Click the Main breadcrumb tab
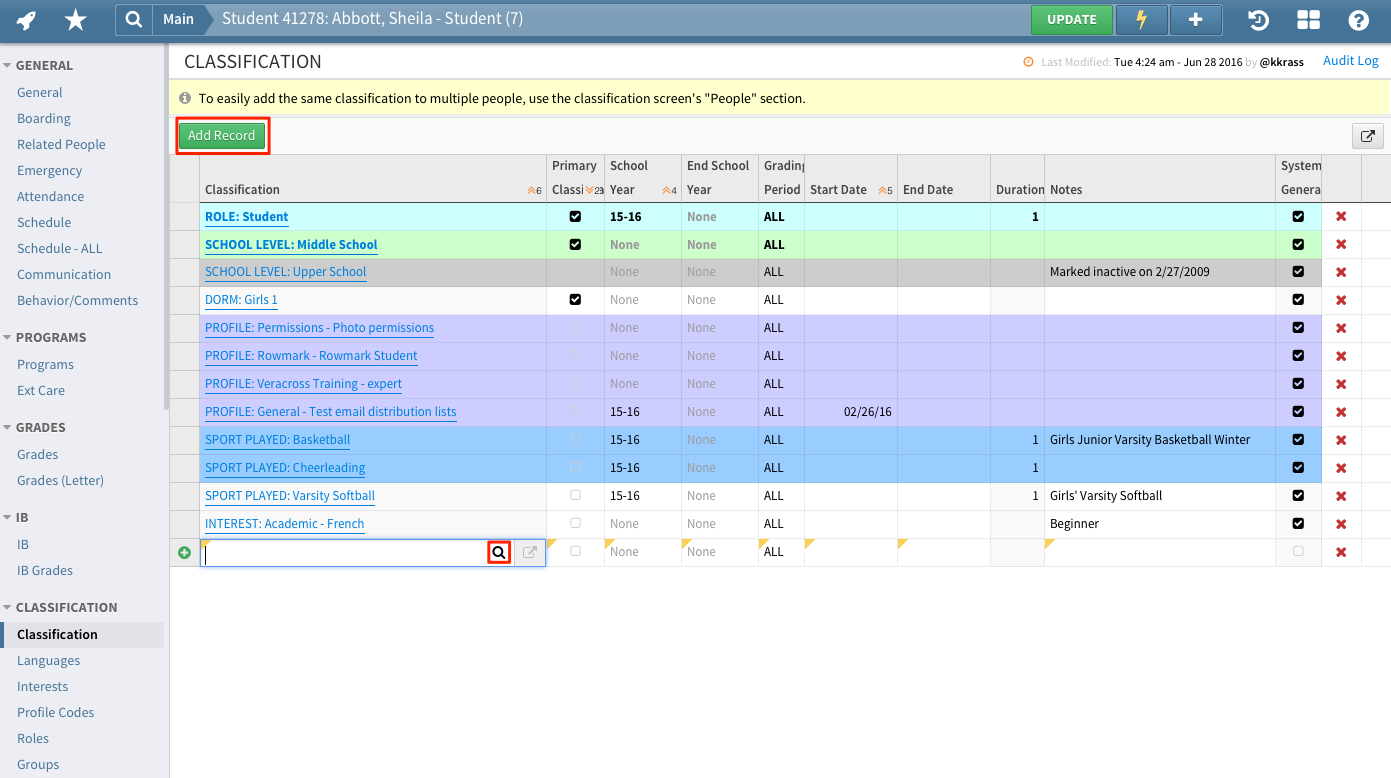This screenshot has width=1391, height=778. click(x=178, y=19)
